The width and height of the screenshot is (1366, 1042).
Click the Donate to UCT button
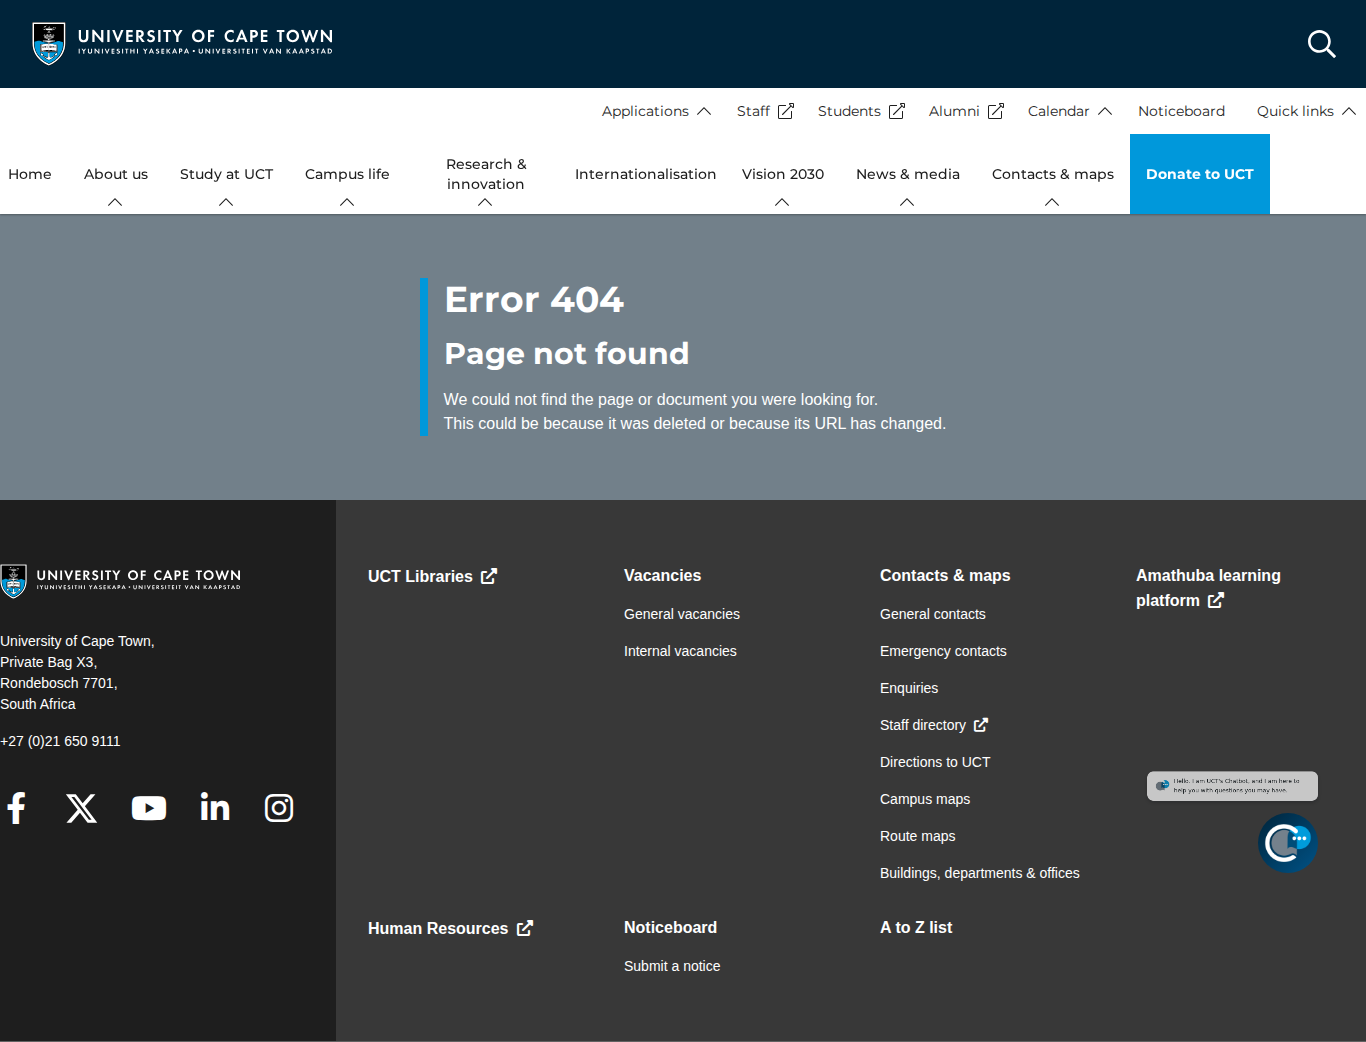coord(1200,174)
